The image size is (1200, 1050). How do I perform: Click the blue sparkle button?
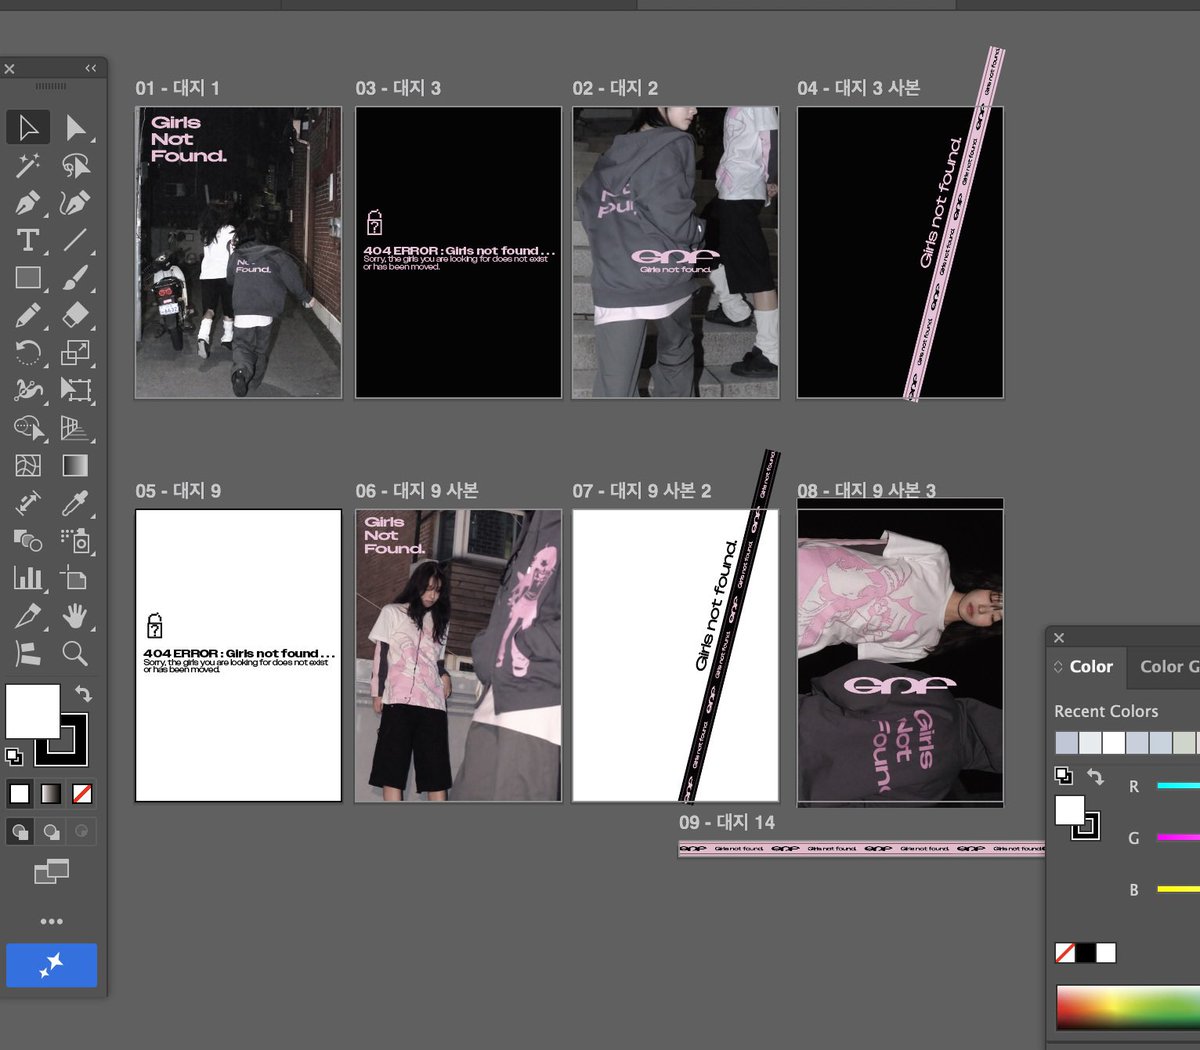(x=51, y=965)
